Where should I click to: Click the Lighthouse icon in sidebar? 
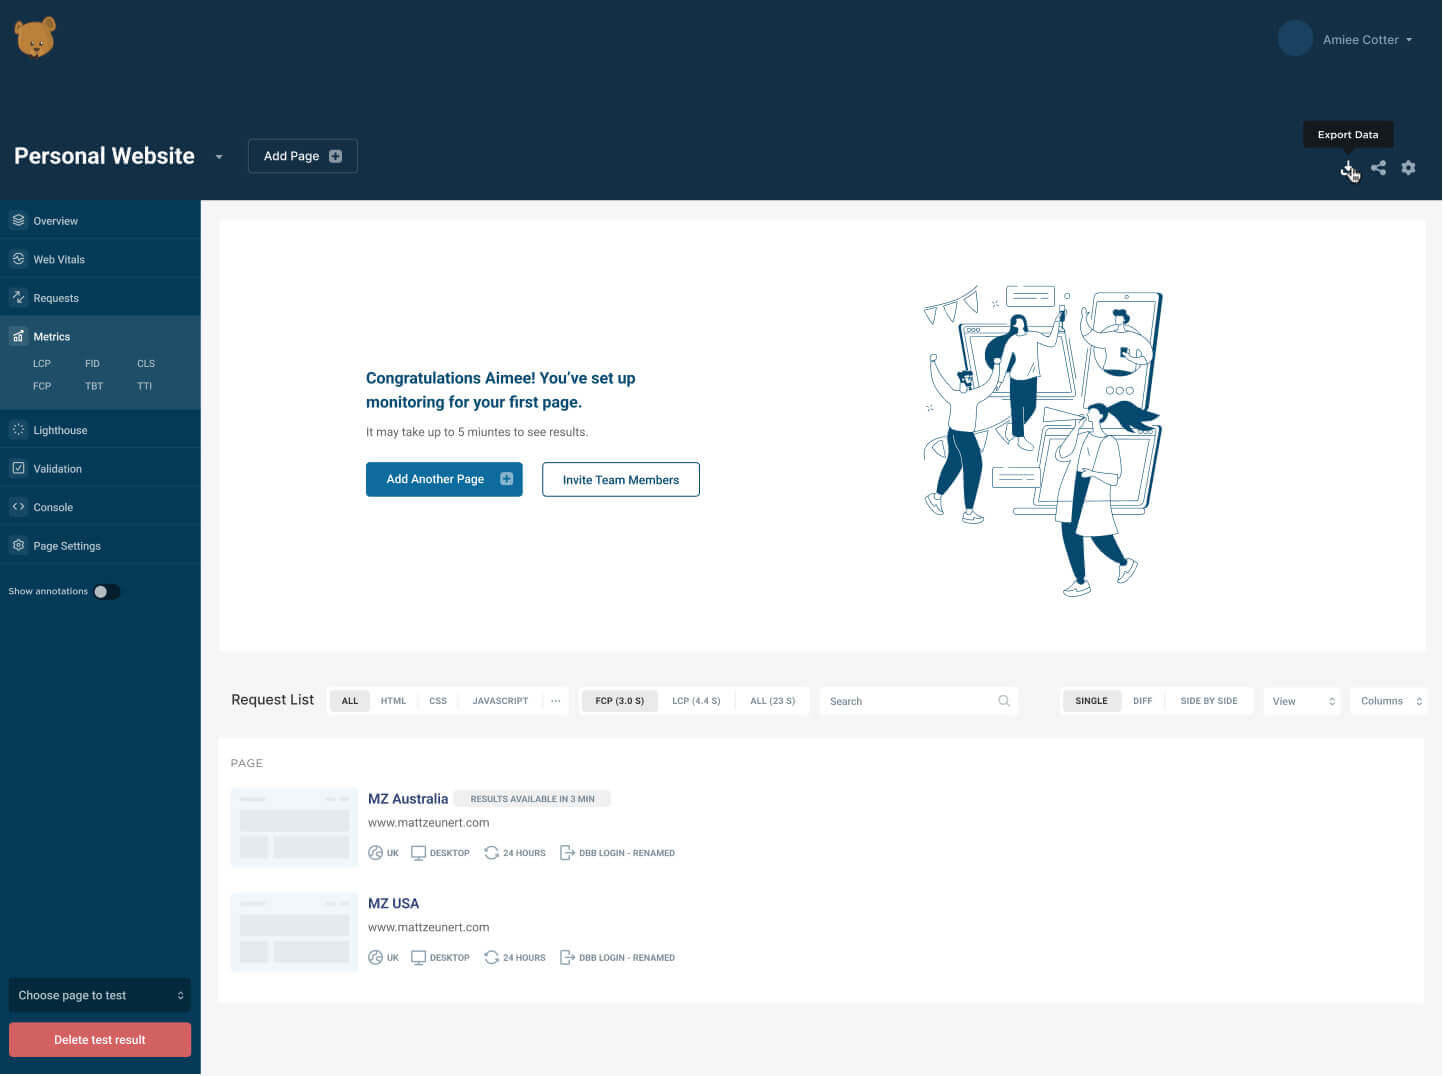(x=18, y=430)
